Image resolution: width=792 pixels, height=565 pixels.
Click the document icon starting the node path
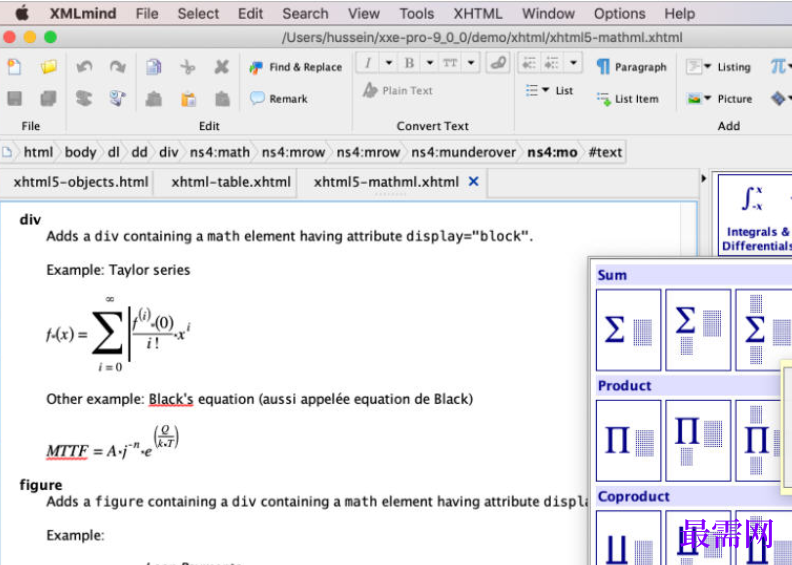point(7,152)
